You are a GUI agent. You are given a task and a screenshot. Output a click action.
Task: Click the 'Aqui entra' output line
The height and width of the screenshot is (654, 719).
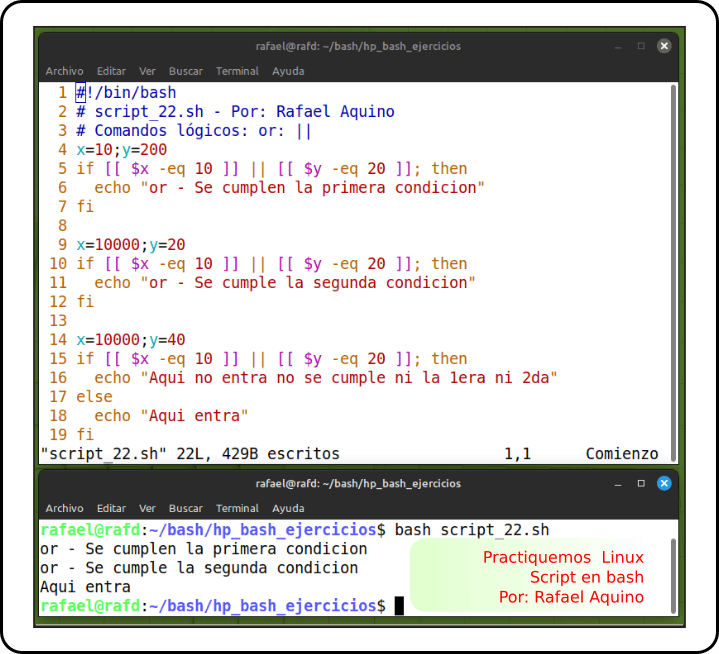pyautogui.click(x=85, y=587)
